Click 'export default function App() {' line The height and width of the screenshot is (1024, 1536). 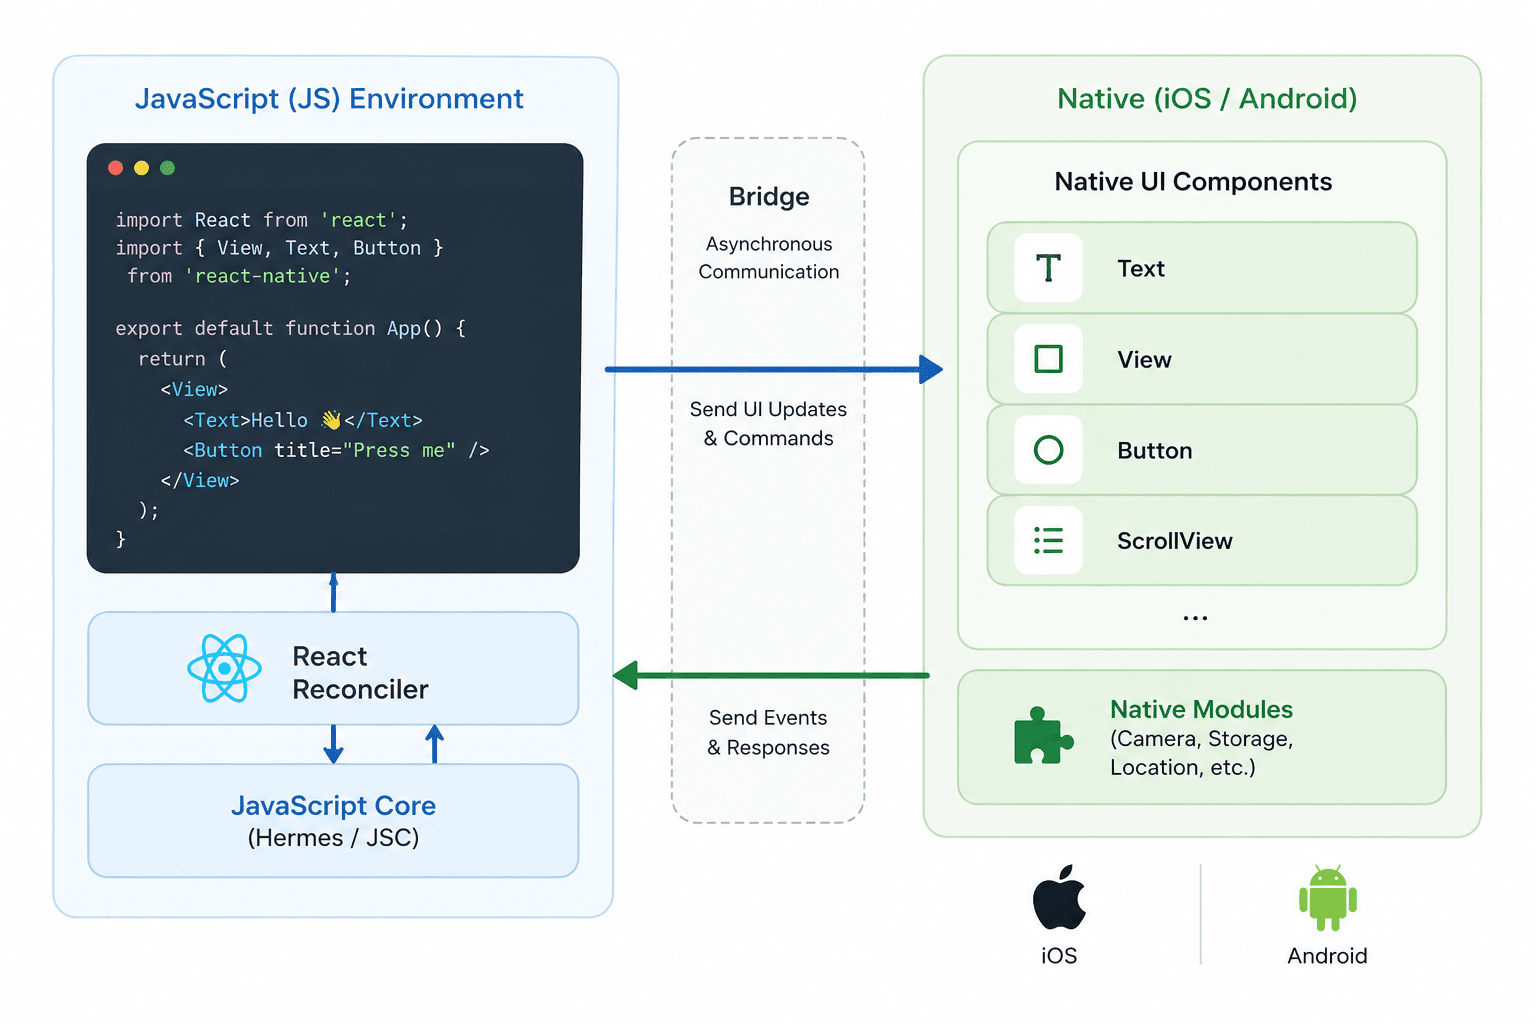(291, 328)
